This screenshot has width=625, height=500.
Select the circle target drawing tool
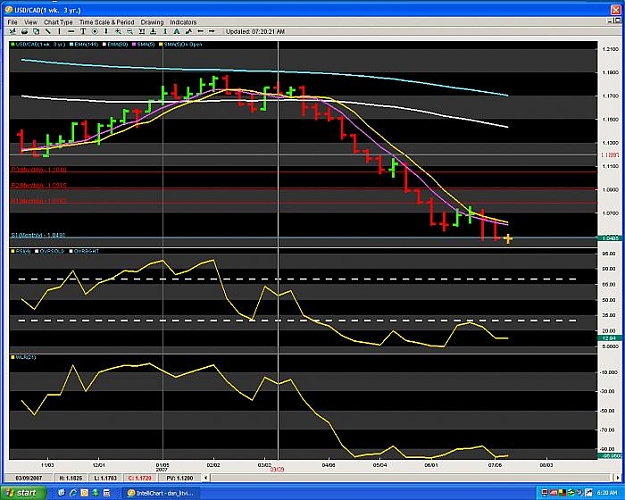coord(95,31)
